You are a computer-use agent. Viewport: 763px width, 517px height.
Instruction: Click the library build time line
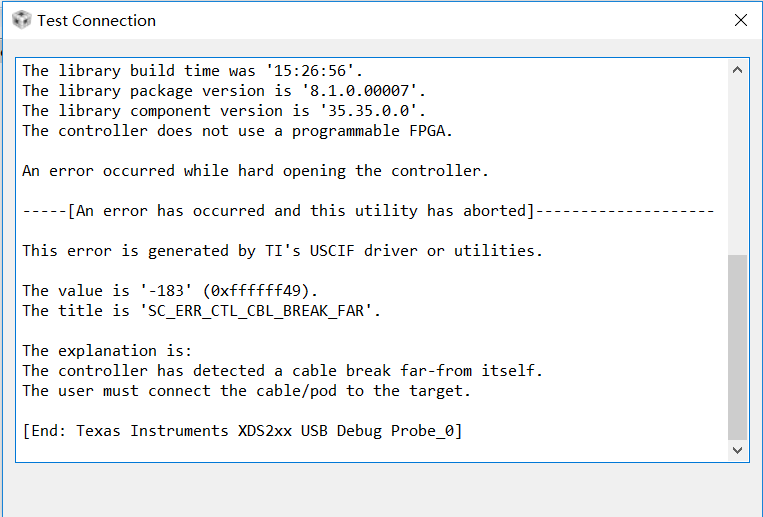(193, 71)
